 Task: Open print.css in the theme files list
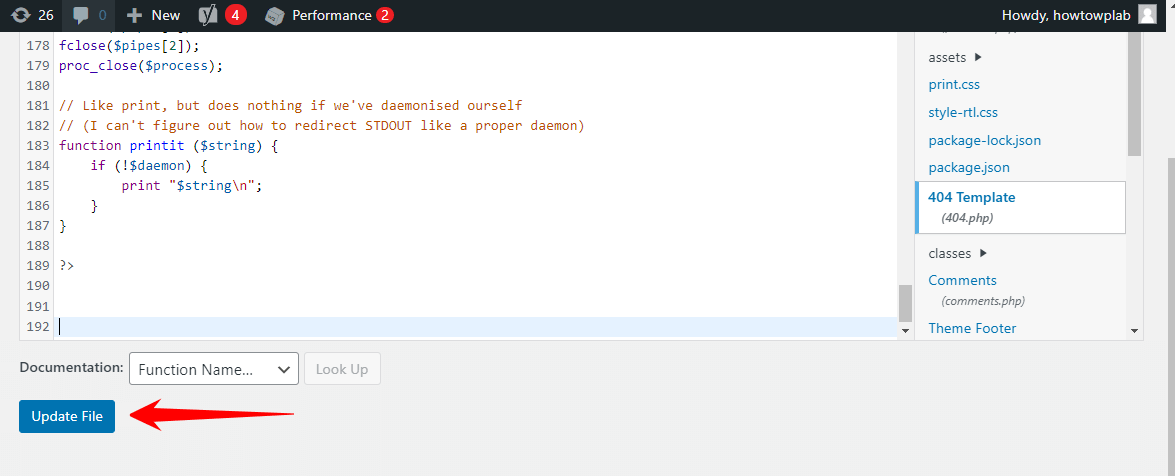point(954,85)
